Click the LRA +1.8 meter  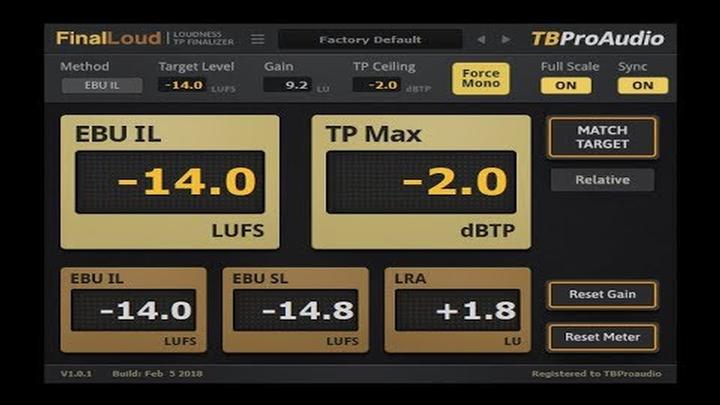458,310
